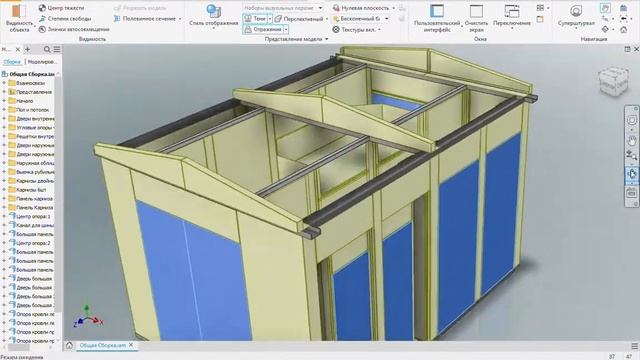Switch to the Моделирование browser tab
640x360 pixels.
pyautogui.click(x=42, y=62)
